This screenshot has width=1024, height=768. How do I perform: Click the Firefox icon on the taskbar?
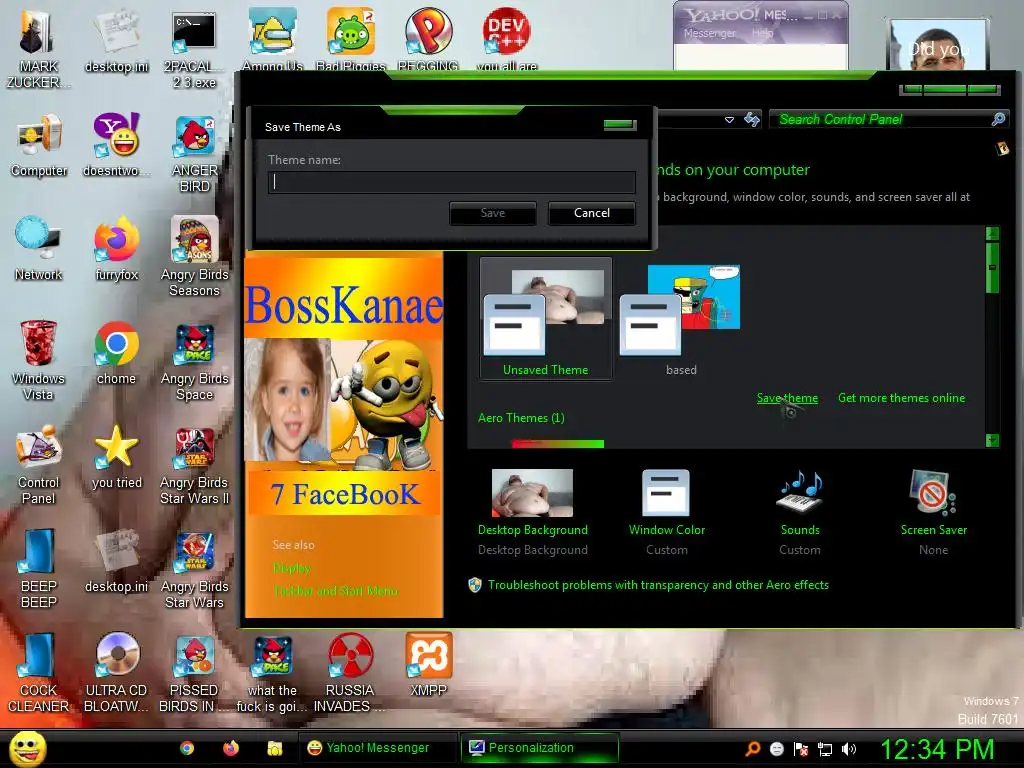[231, 748]
